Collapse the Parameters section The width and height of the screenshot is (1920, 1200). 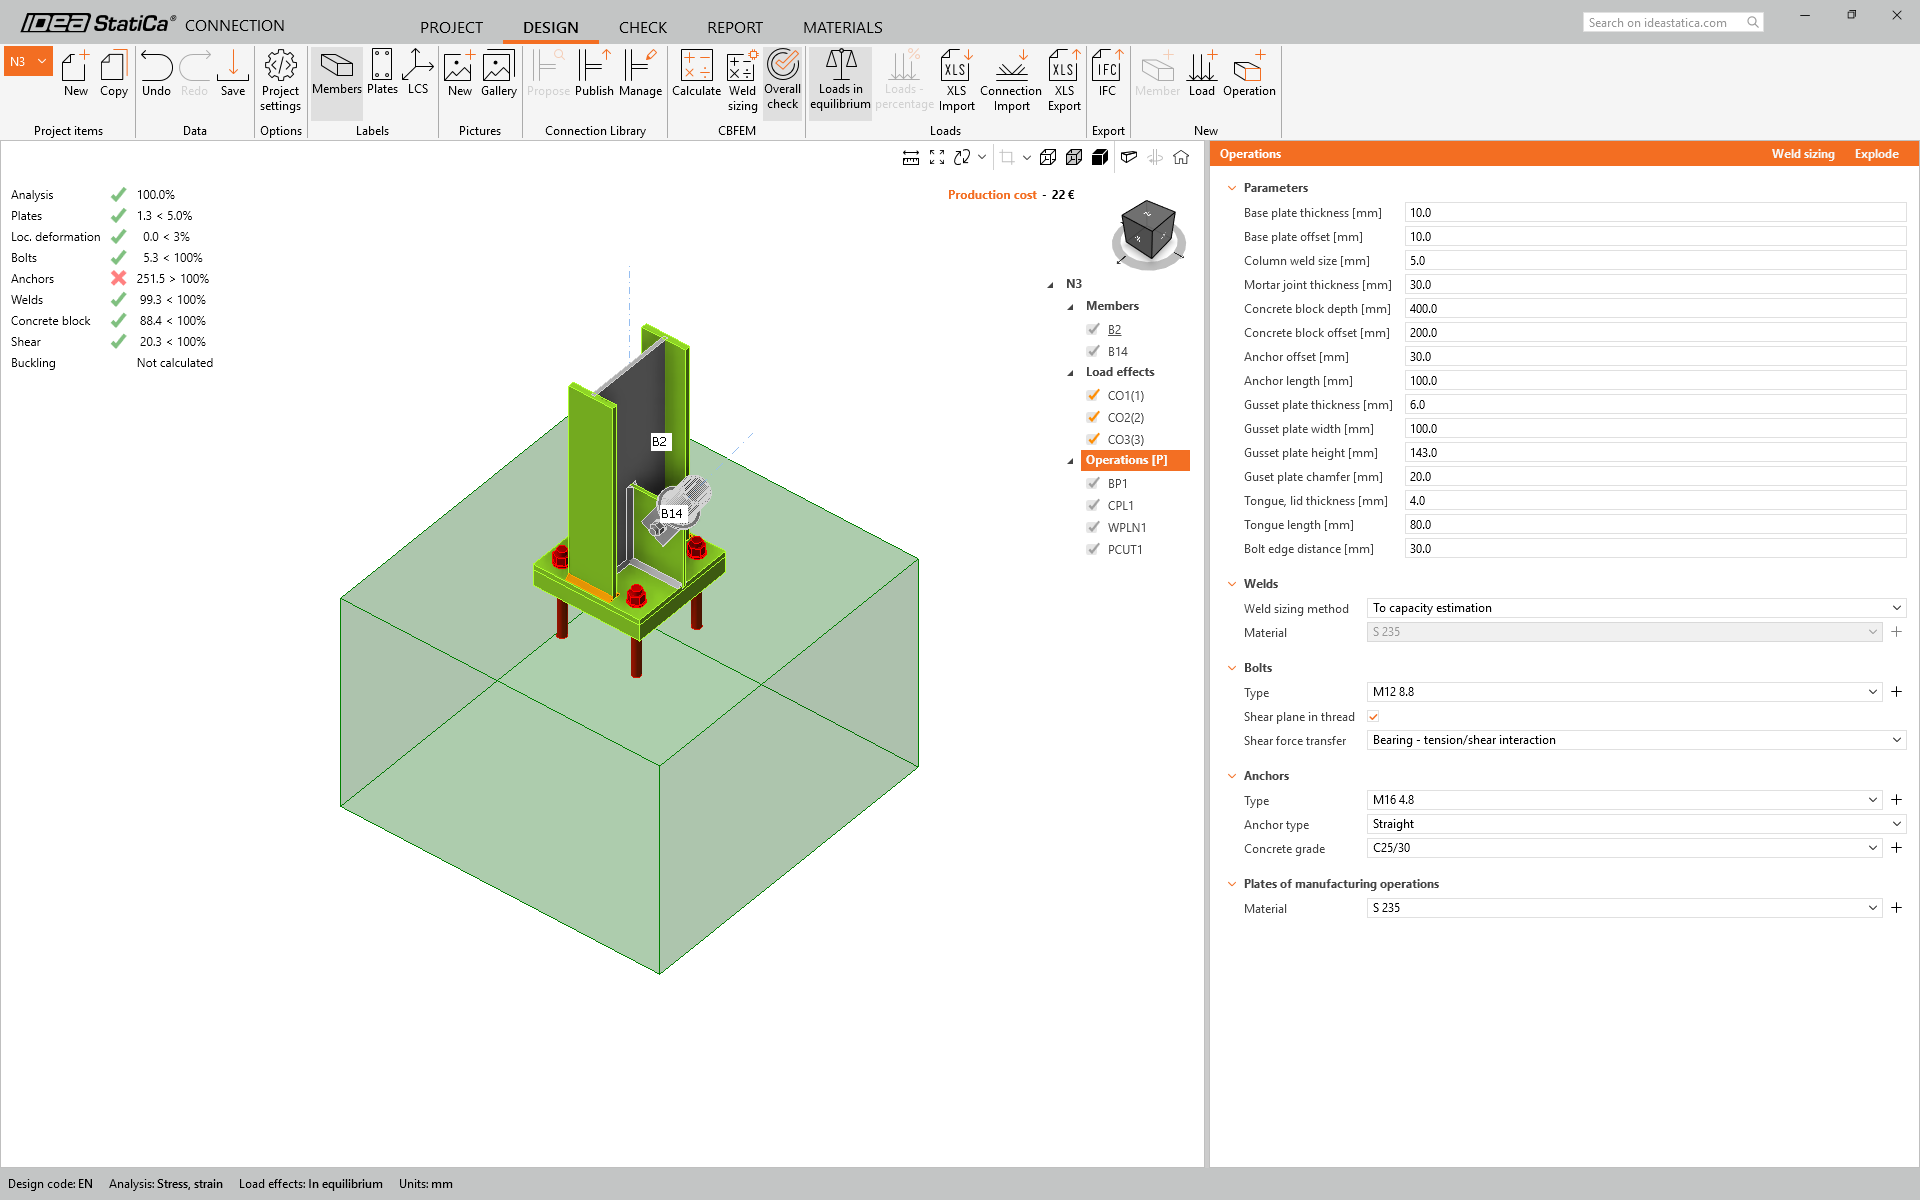tap(1232, 188)
